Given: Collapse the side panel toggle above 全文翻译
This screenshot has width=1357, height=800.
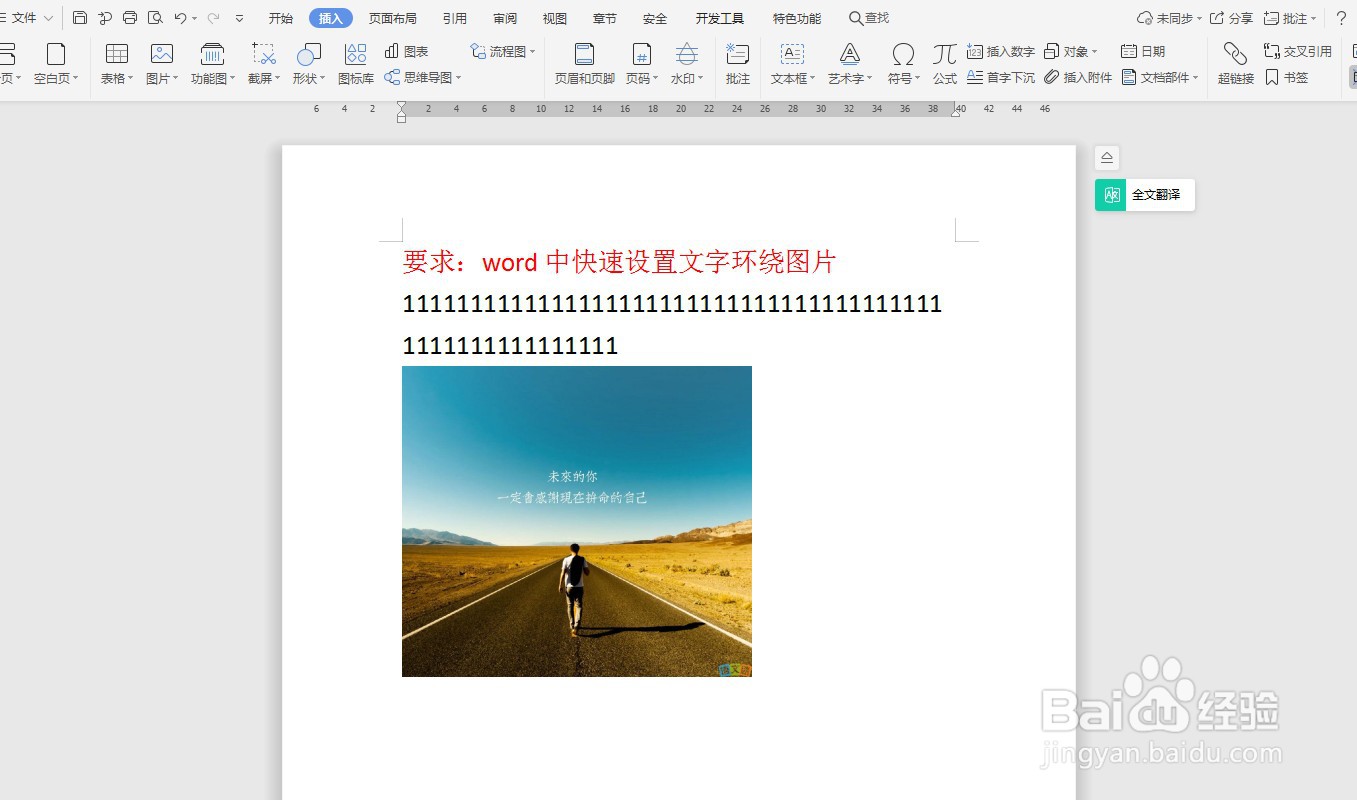Looking at the screenshot, I should [1107, 158].
